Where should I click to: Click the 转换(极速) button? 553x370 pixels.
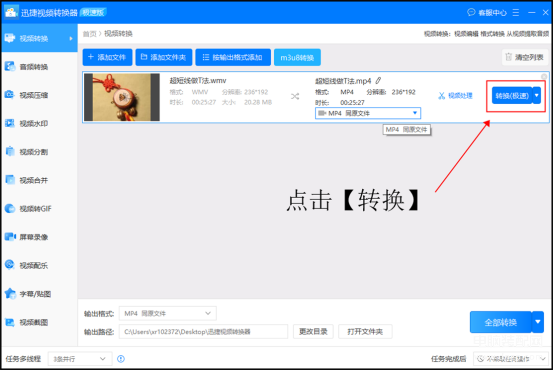(x=512, y=96)
